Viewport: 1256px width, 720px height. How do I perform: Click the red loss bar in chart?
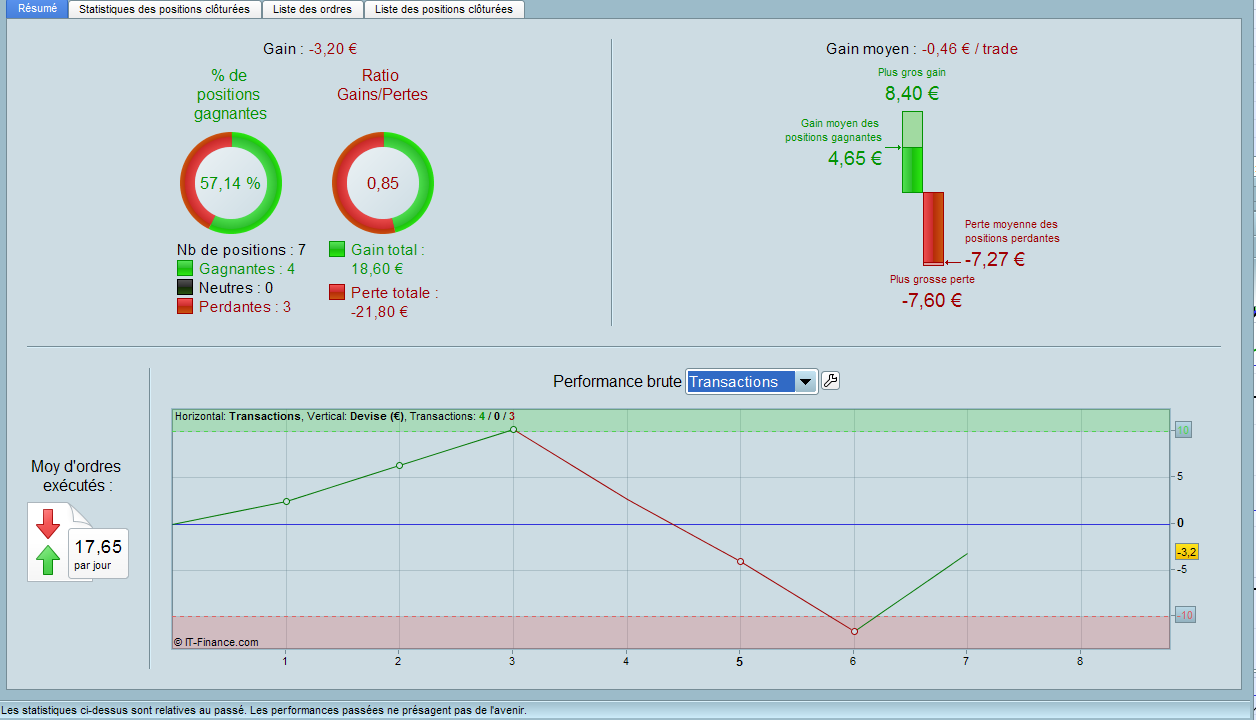[933, 228]
